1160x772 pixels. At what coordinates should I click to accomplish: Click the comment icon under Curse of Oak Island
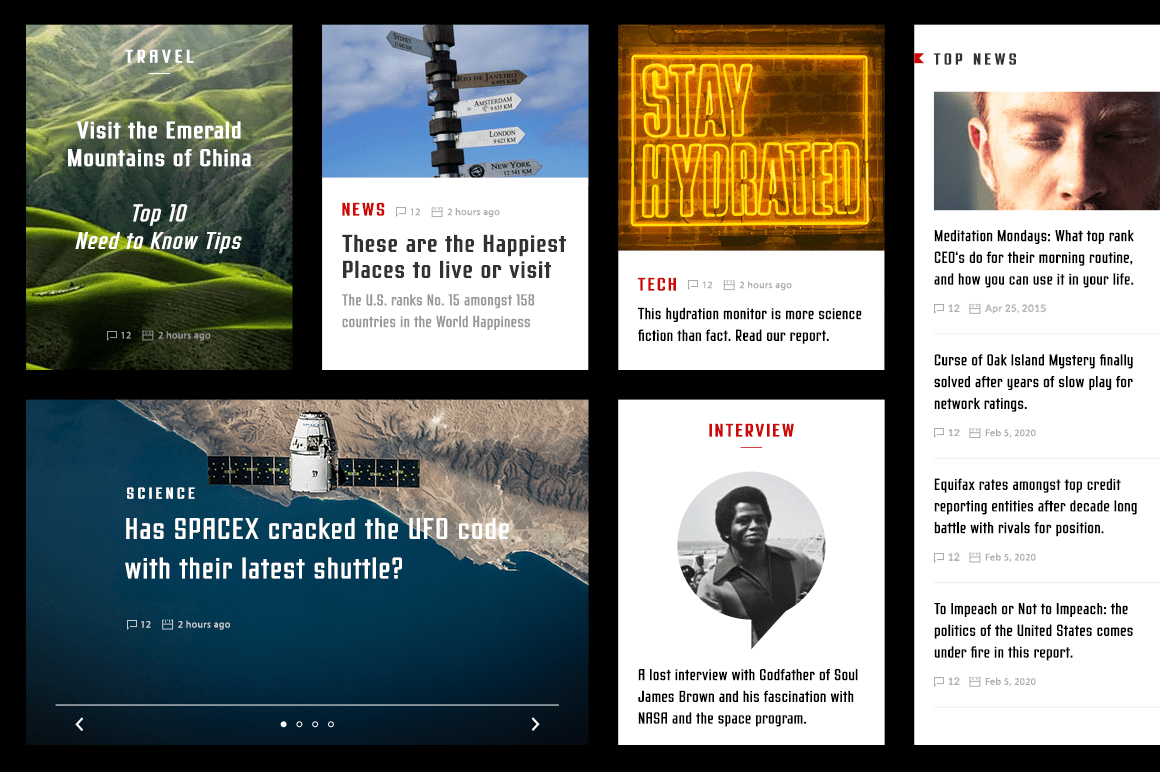(x=939, y=433)
